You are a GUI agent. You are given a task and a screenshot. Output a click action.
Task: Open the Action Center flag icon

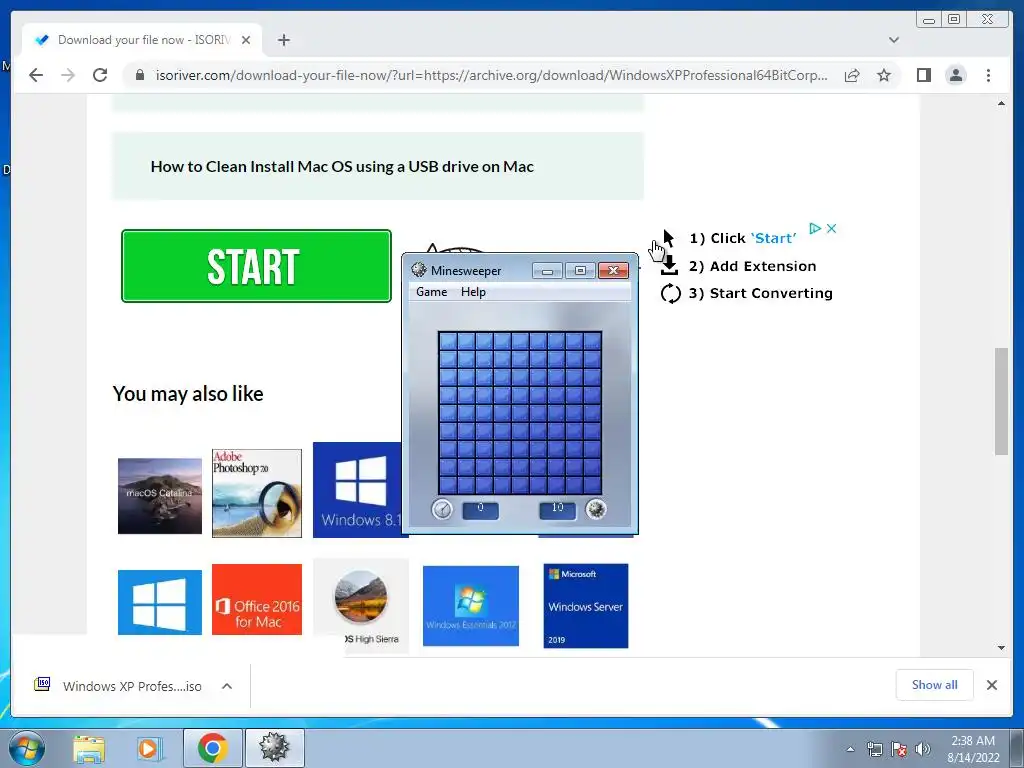tap(899, 749)
